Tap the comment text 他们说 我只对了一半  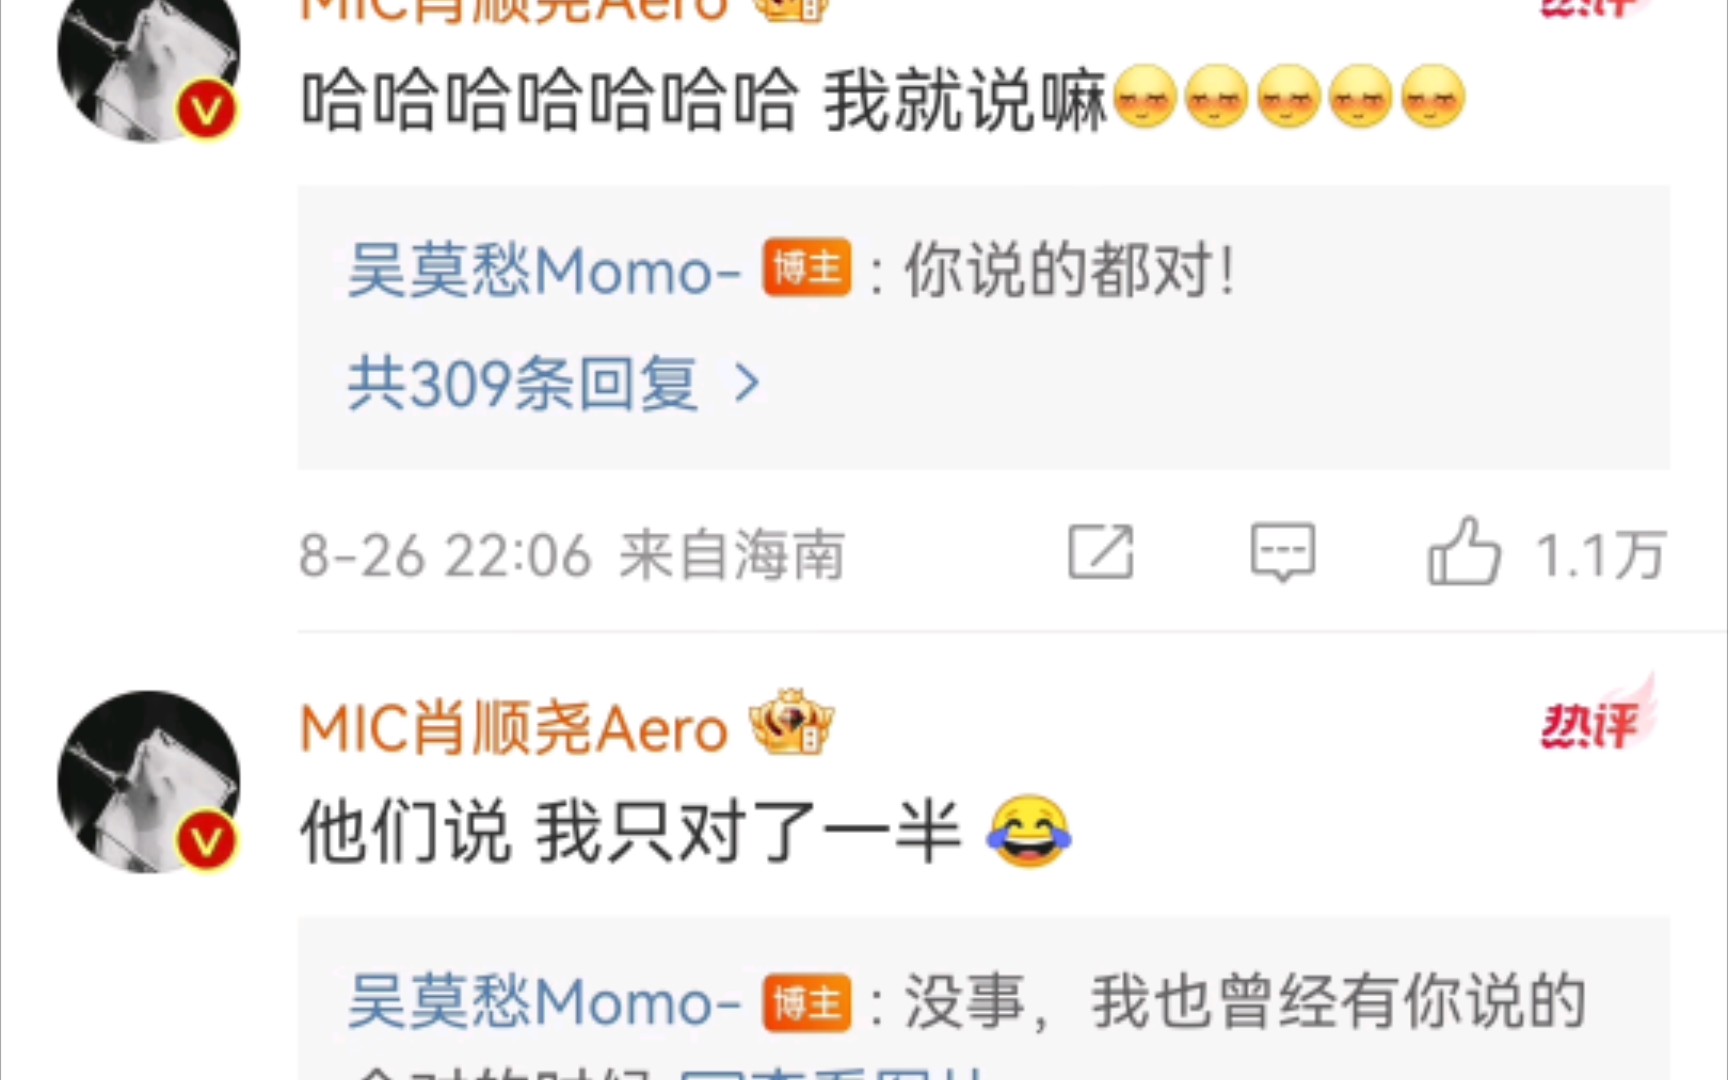tap(631, 832)
